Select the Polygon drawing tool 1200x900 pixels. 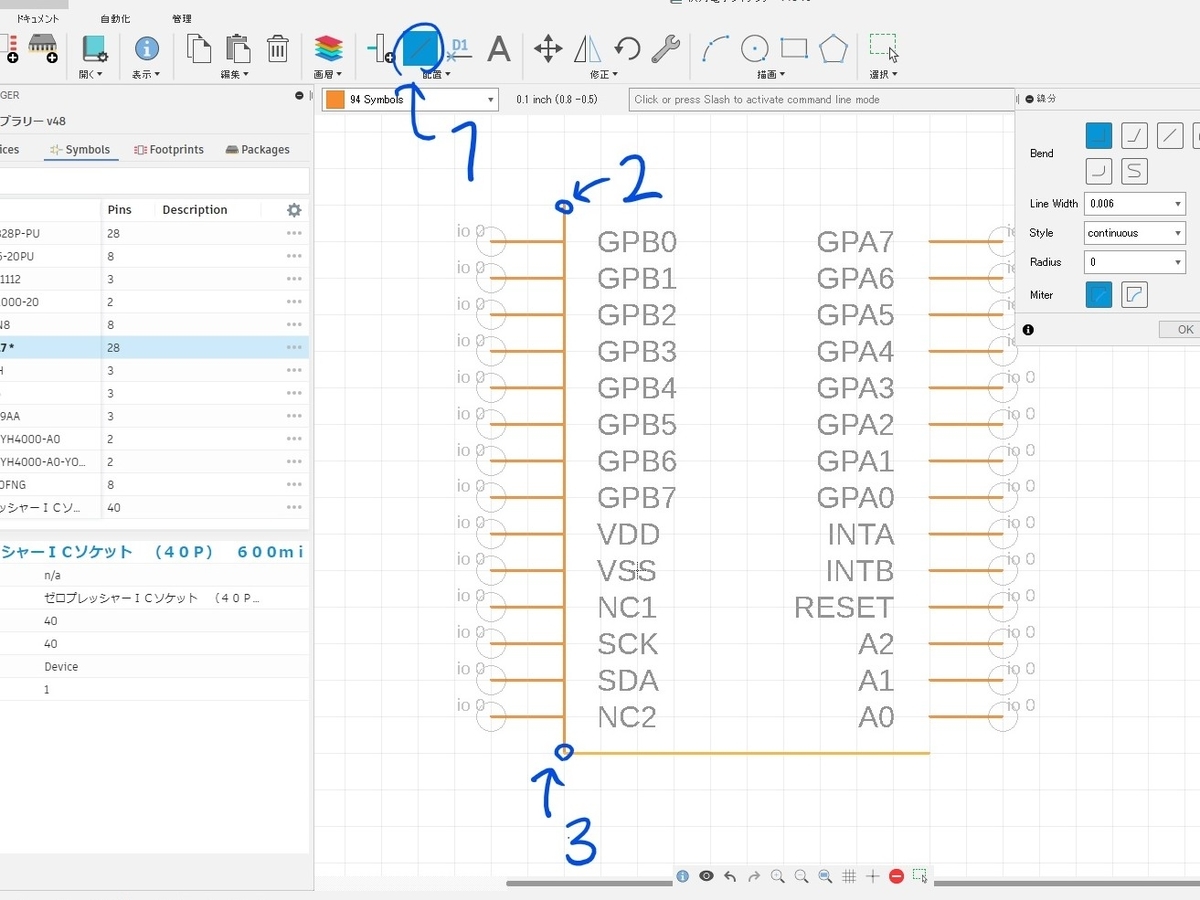pyautogui.click(x=833, y=48)
